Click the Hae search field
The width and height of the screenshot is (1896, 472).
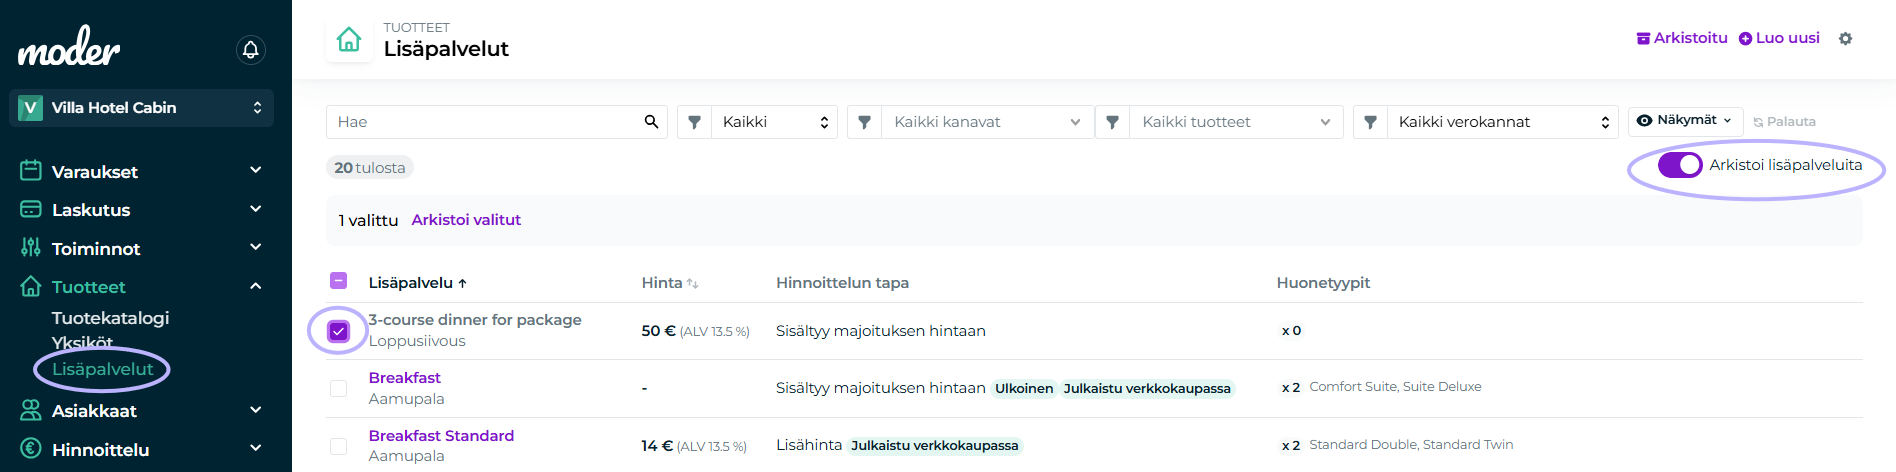tap(485, 122)
